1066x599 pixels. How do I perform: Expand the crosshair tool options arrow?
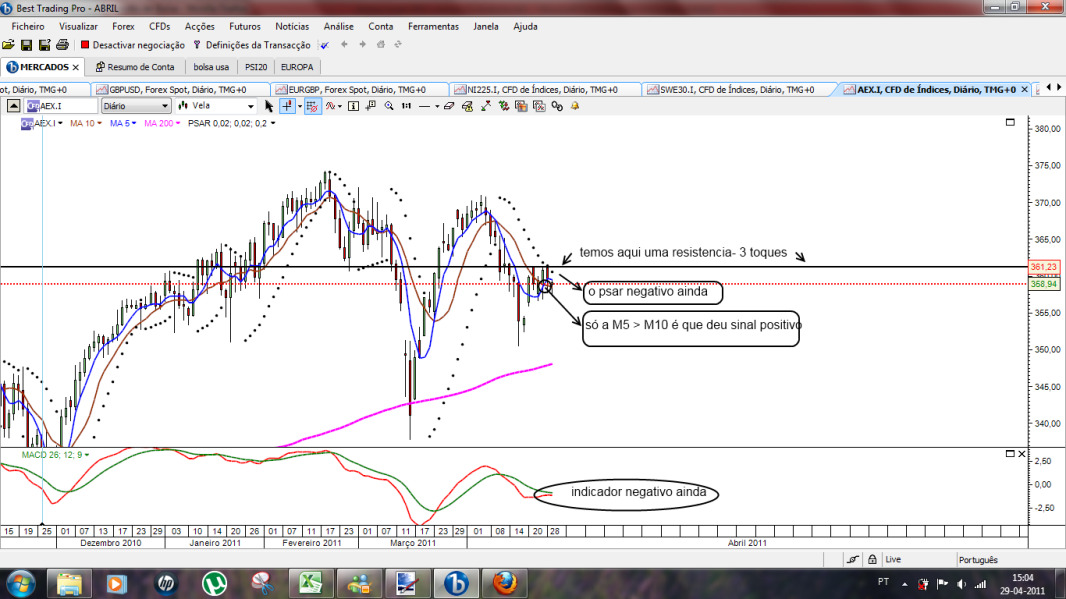pos(300,106)
